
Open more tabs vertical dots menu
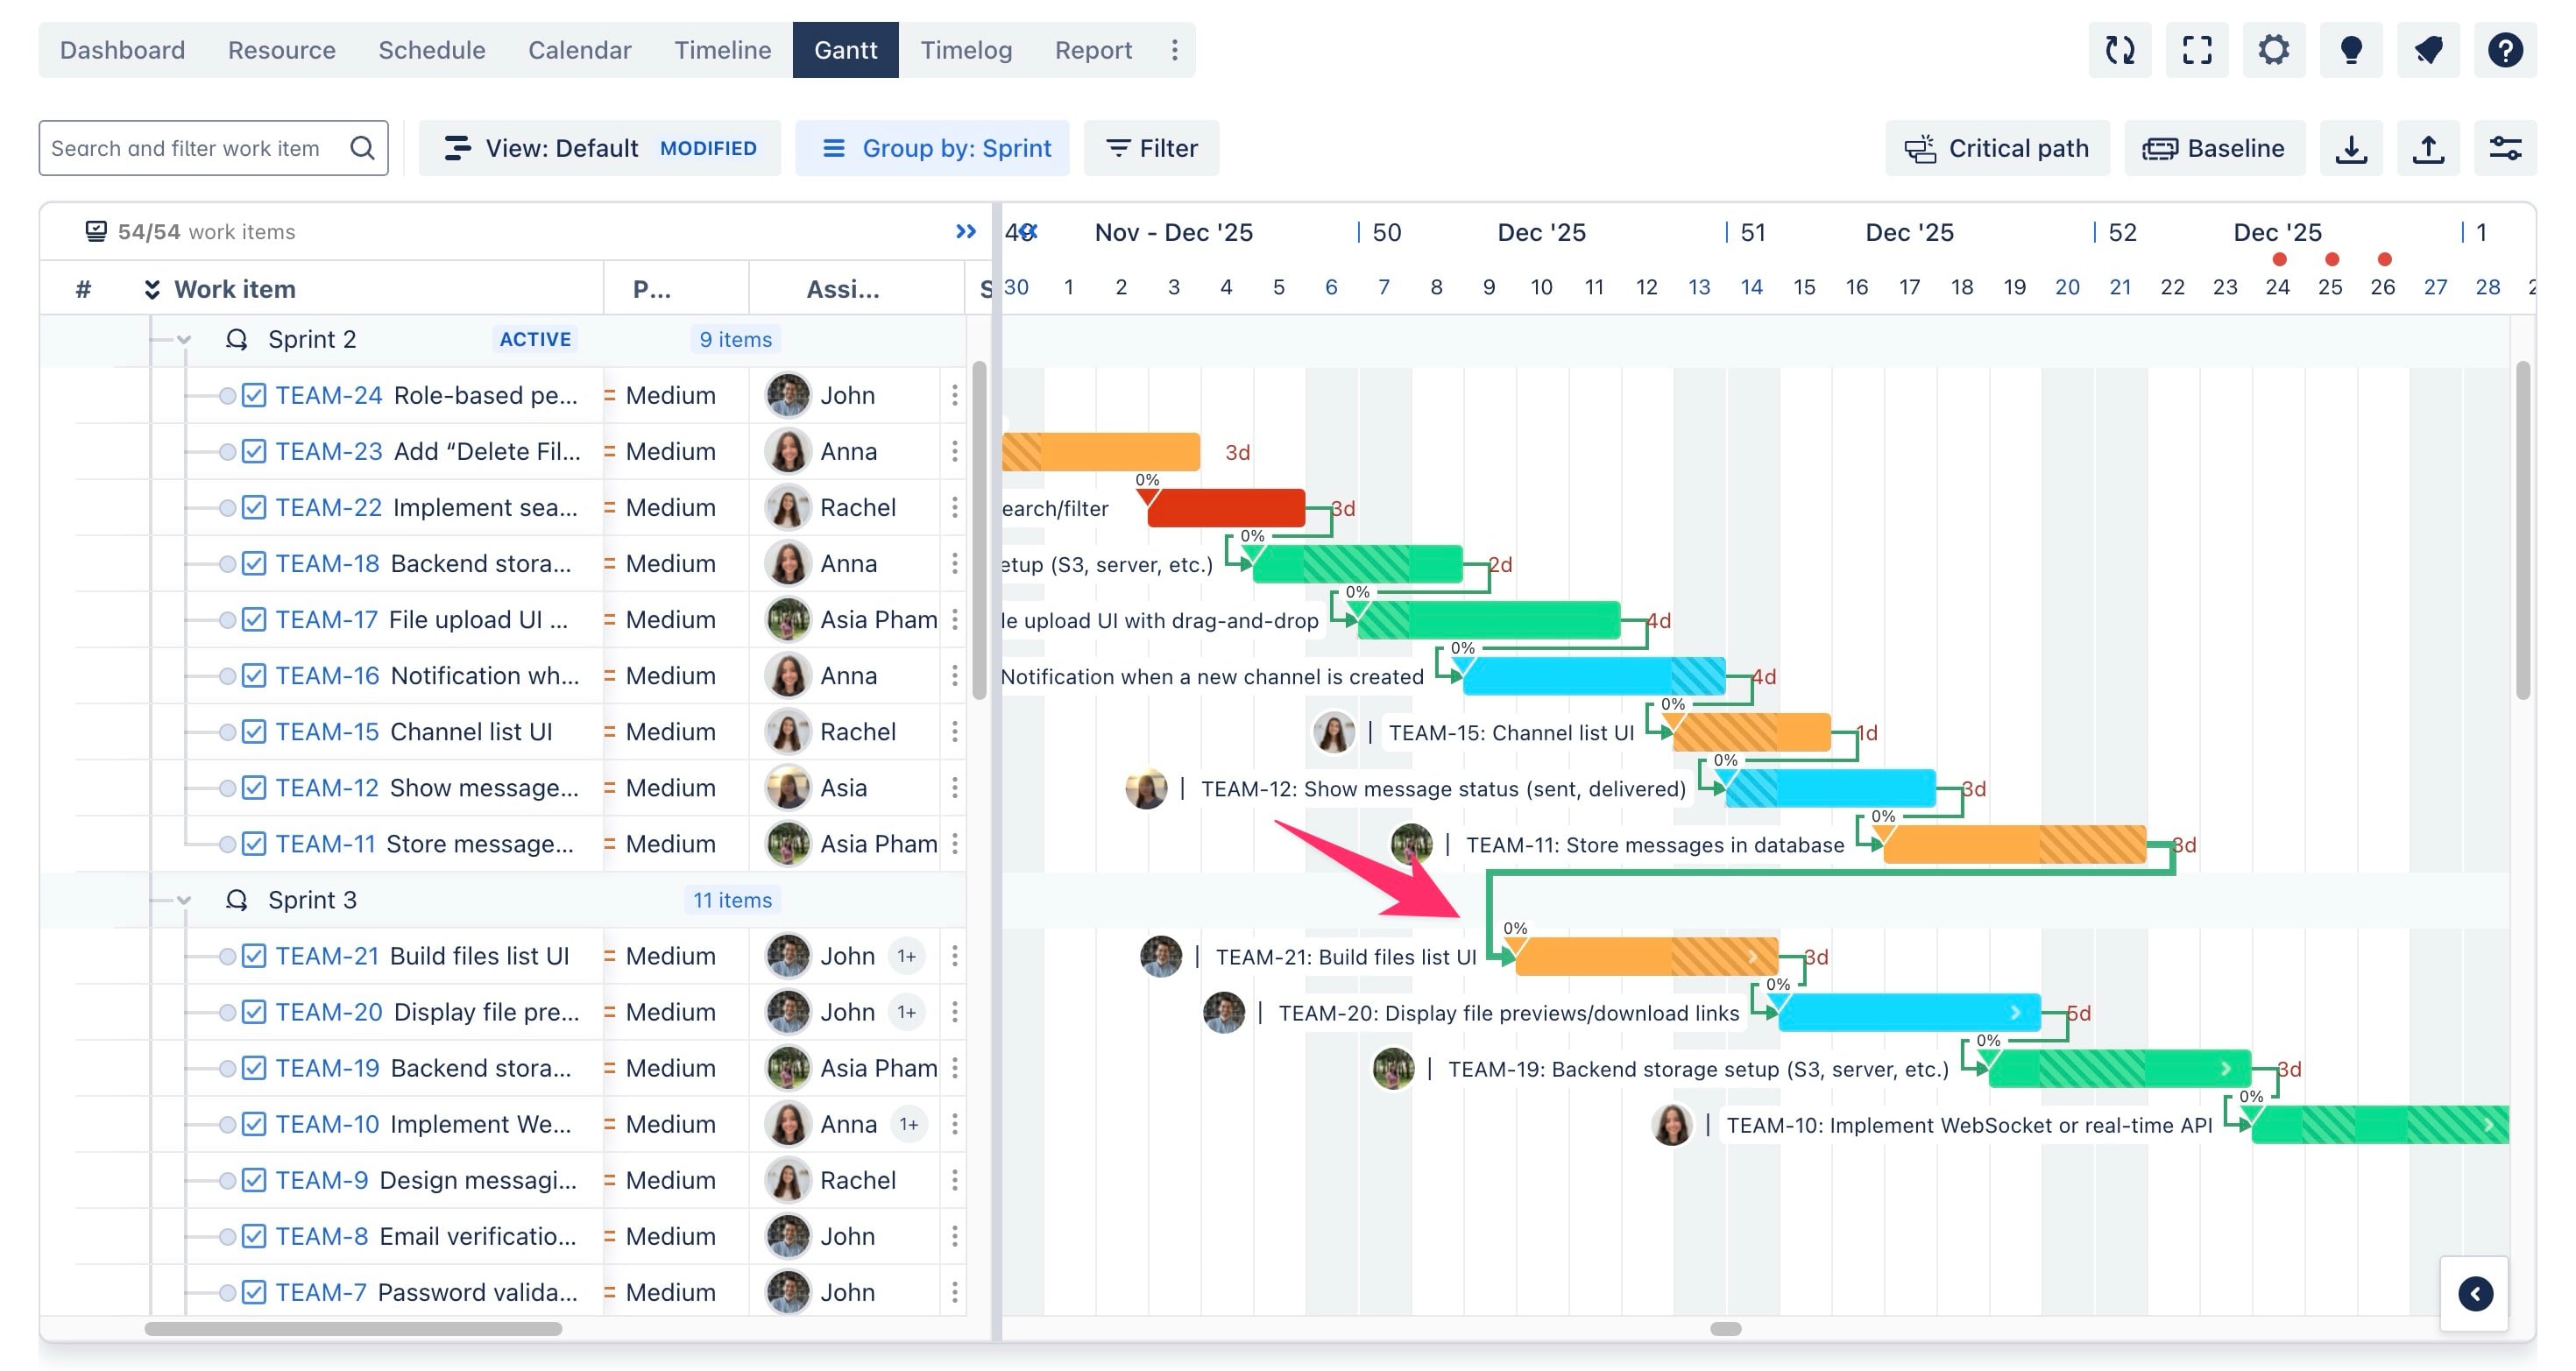[1174, 50]
